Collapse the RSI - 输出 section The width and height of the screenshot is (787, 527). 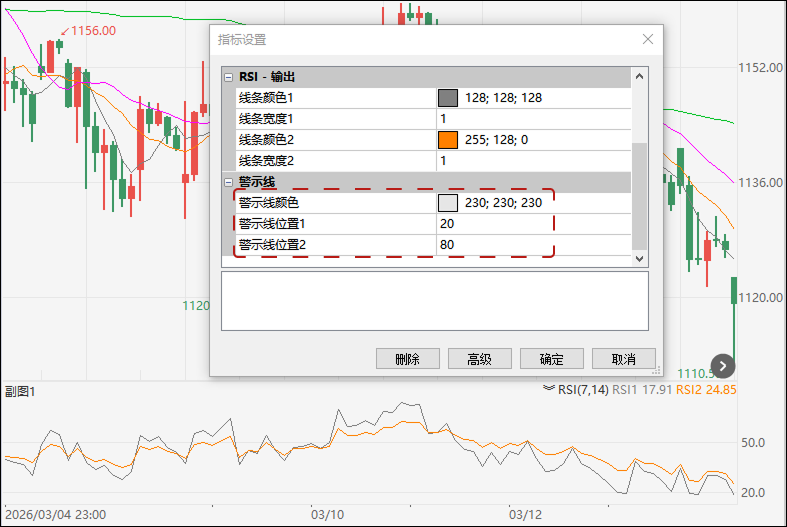coord(229,77)
